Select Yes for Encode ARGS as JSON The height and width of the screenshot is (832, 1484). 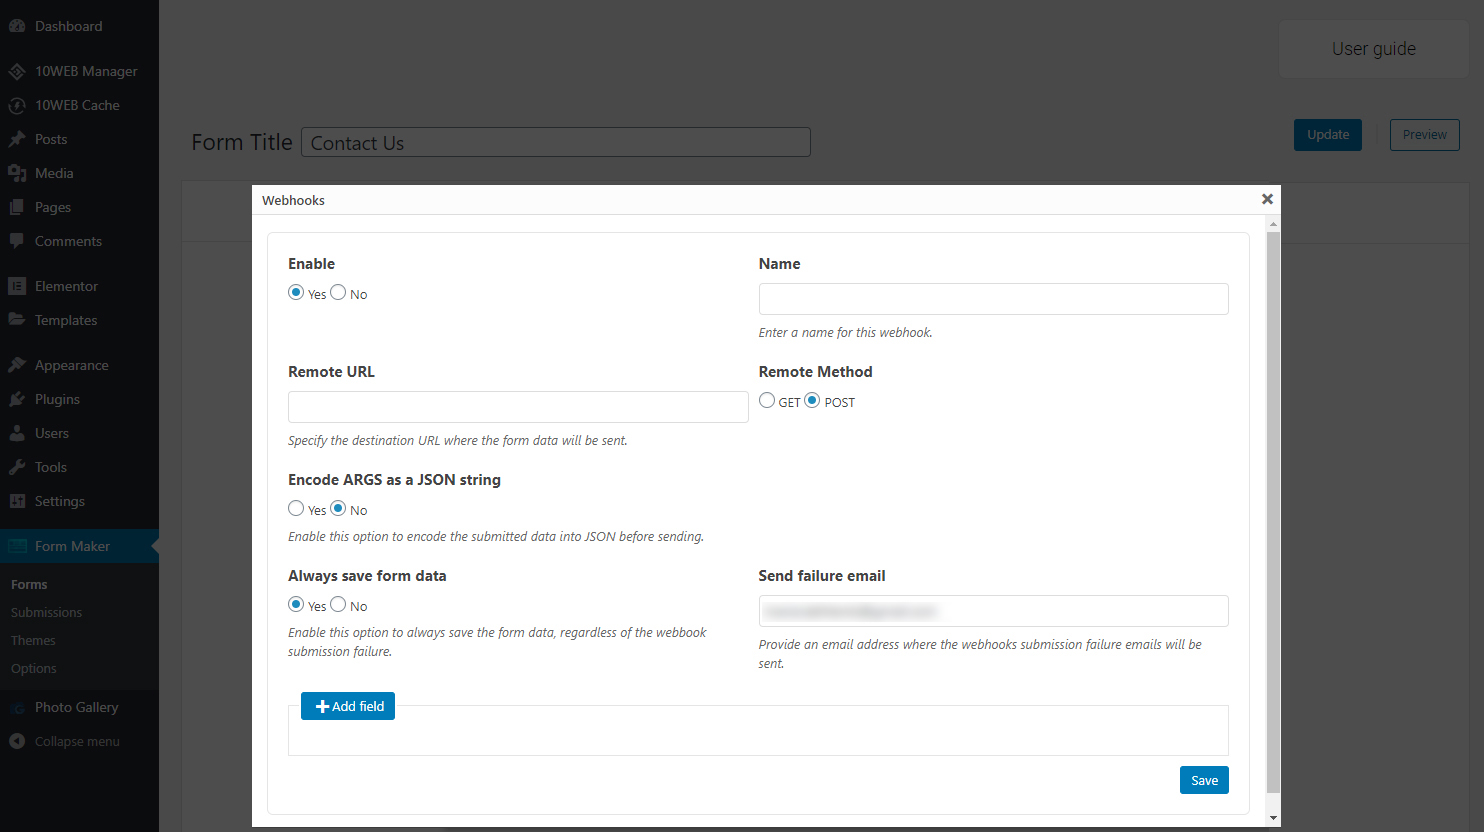pos(296,508)
